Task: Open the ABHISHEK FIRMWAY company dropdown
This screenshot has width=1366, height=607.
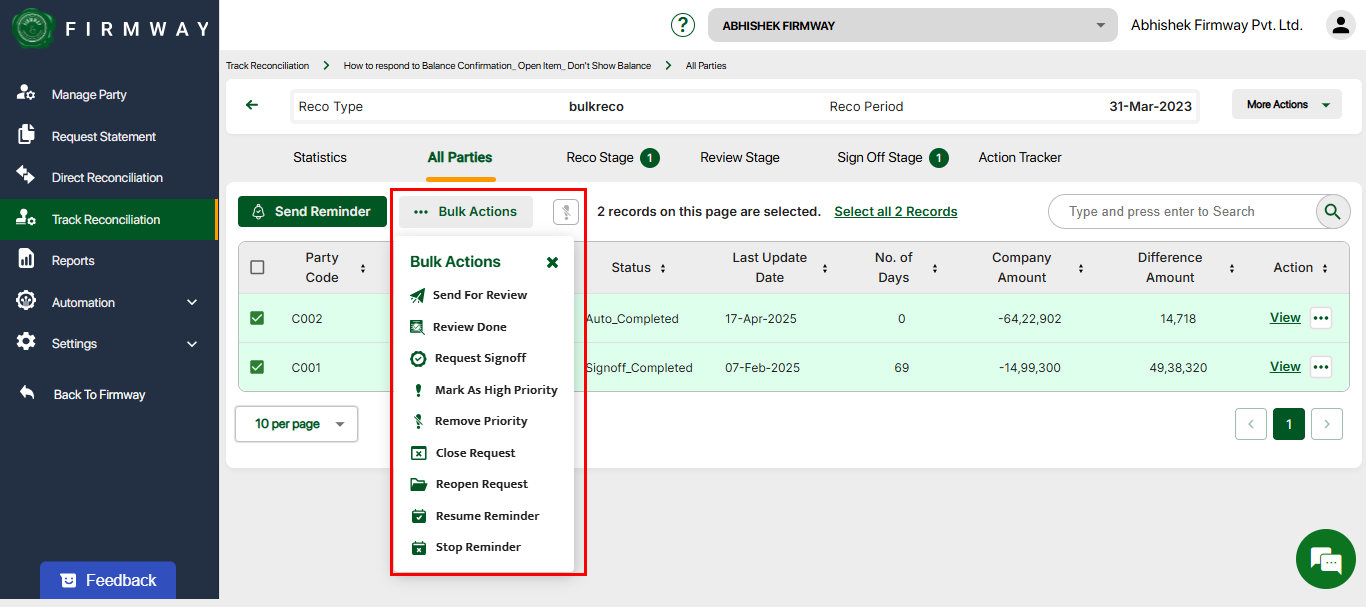Action: click(x=912, y=25)
